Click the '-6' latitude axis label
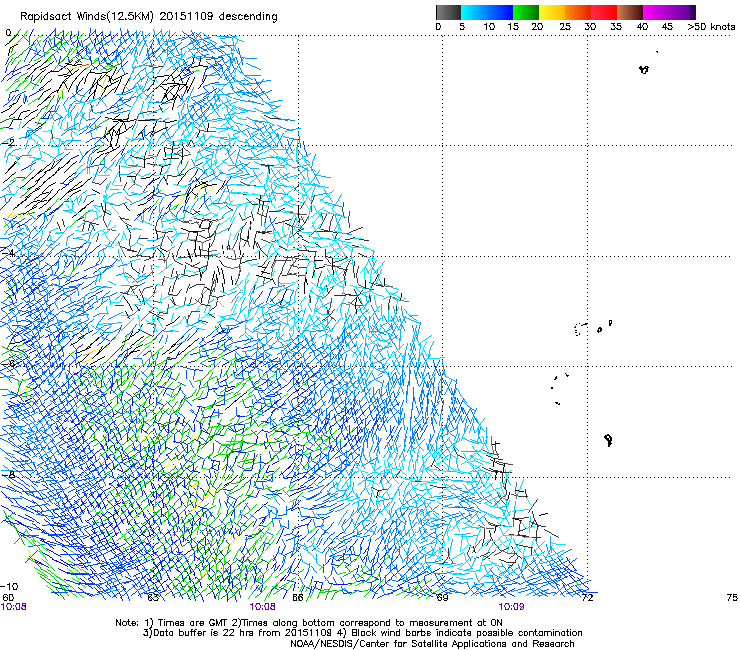Image resolution: width=740 pixels, height=650 pixels. [x=9, y=364]
